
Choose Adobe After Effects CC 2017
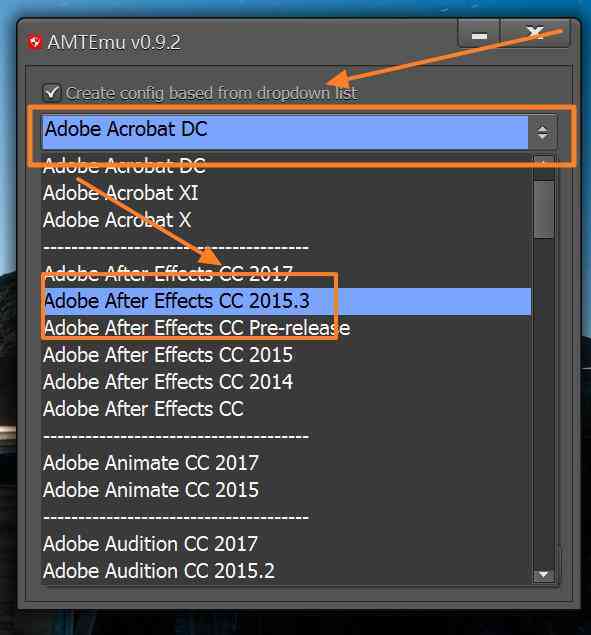(286, 274)
